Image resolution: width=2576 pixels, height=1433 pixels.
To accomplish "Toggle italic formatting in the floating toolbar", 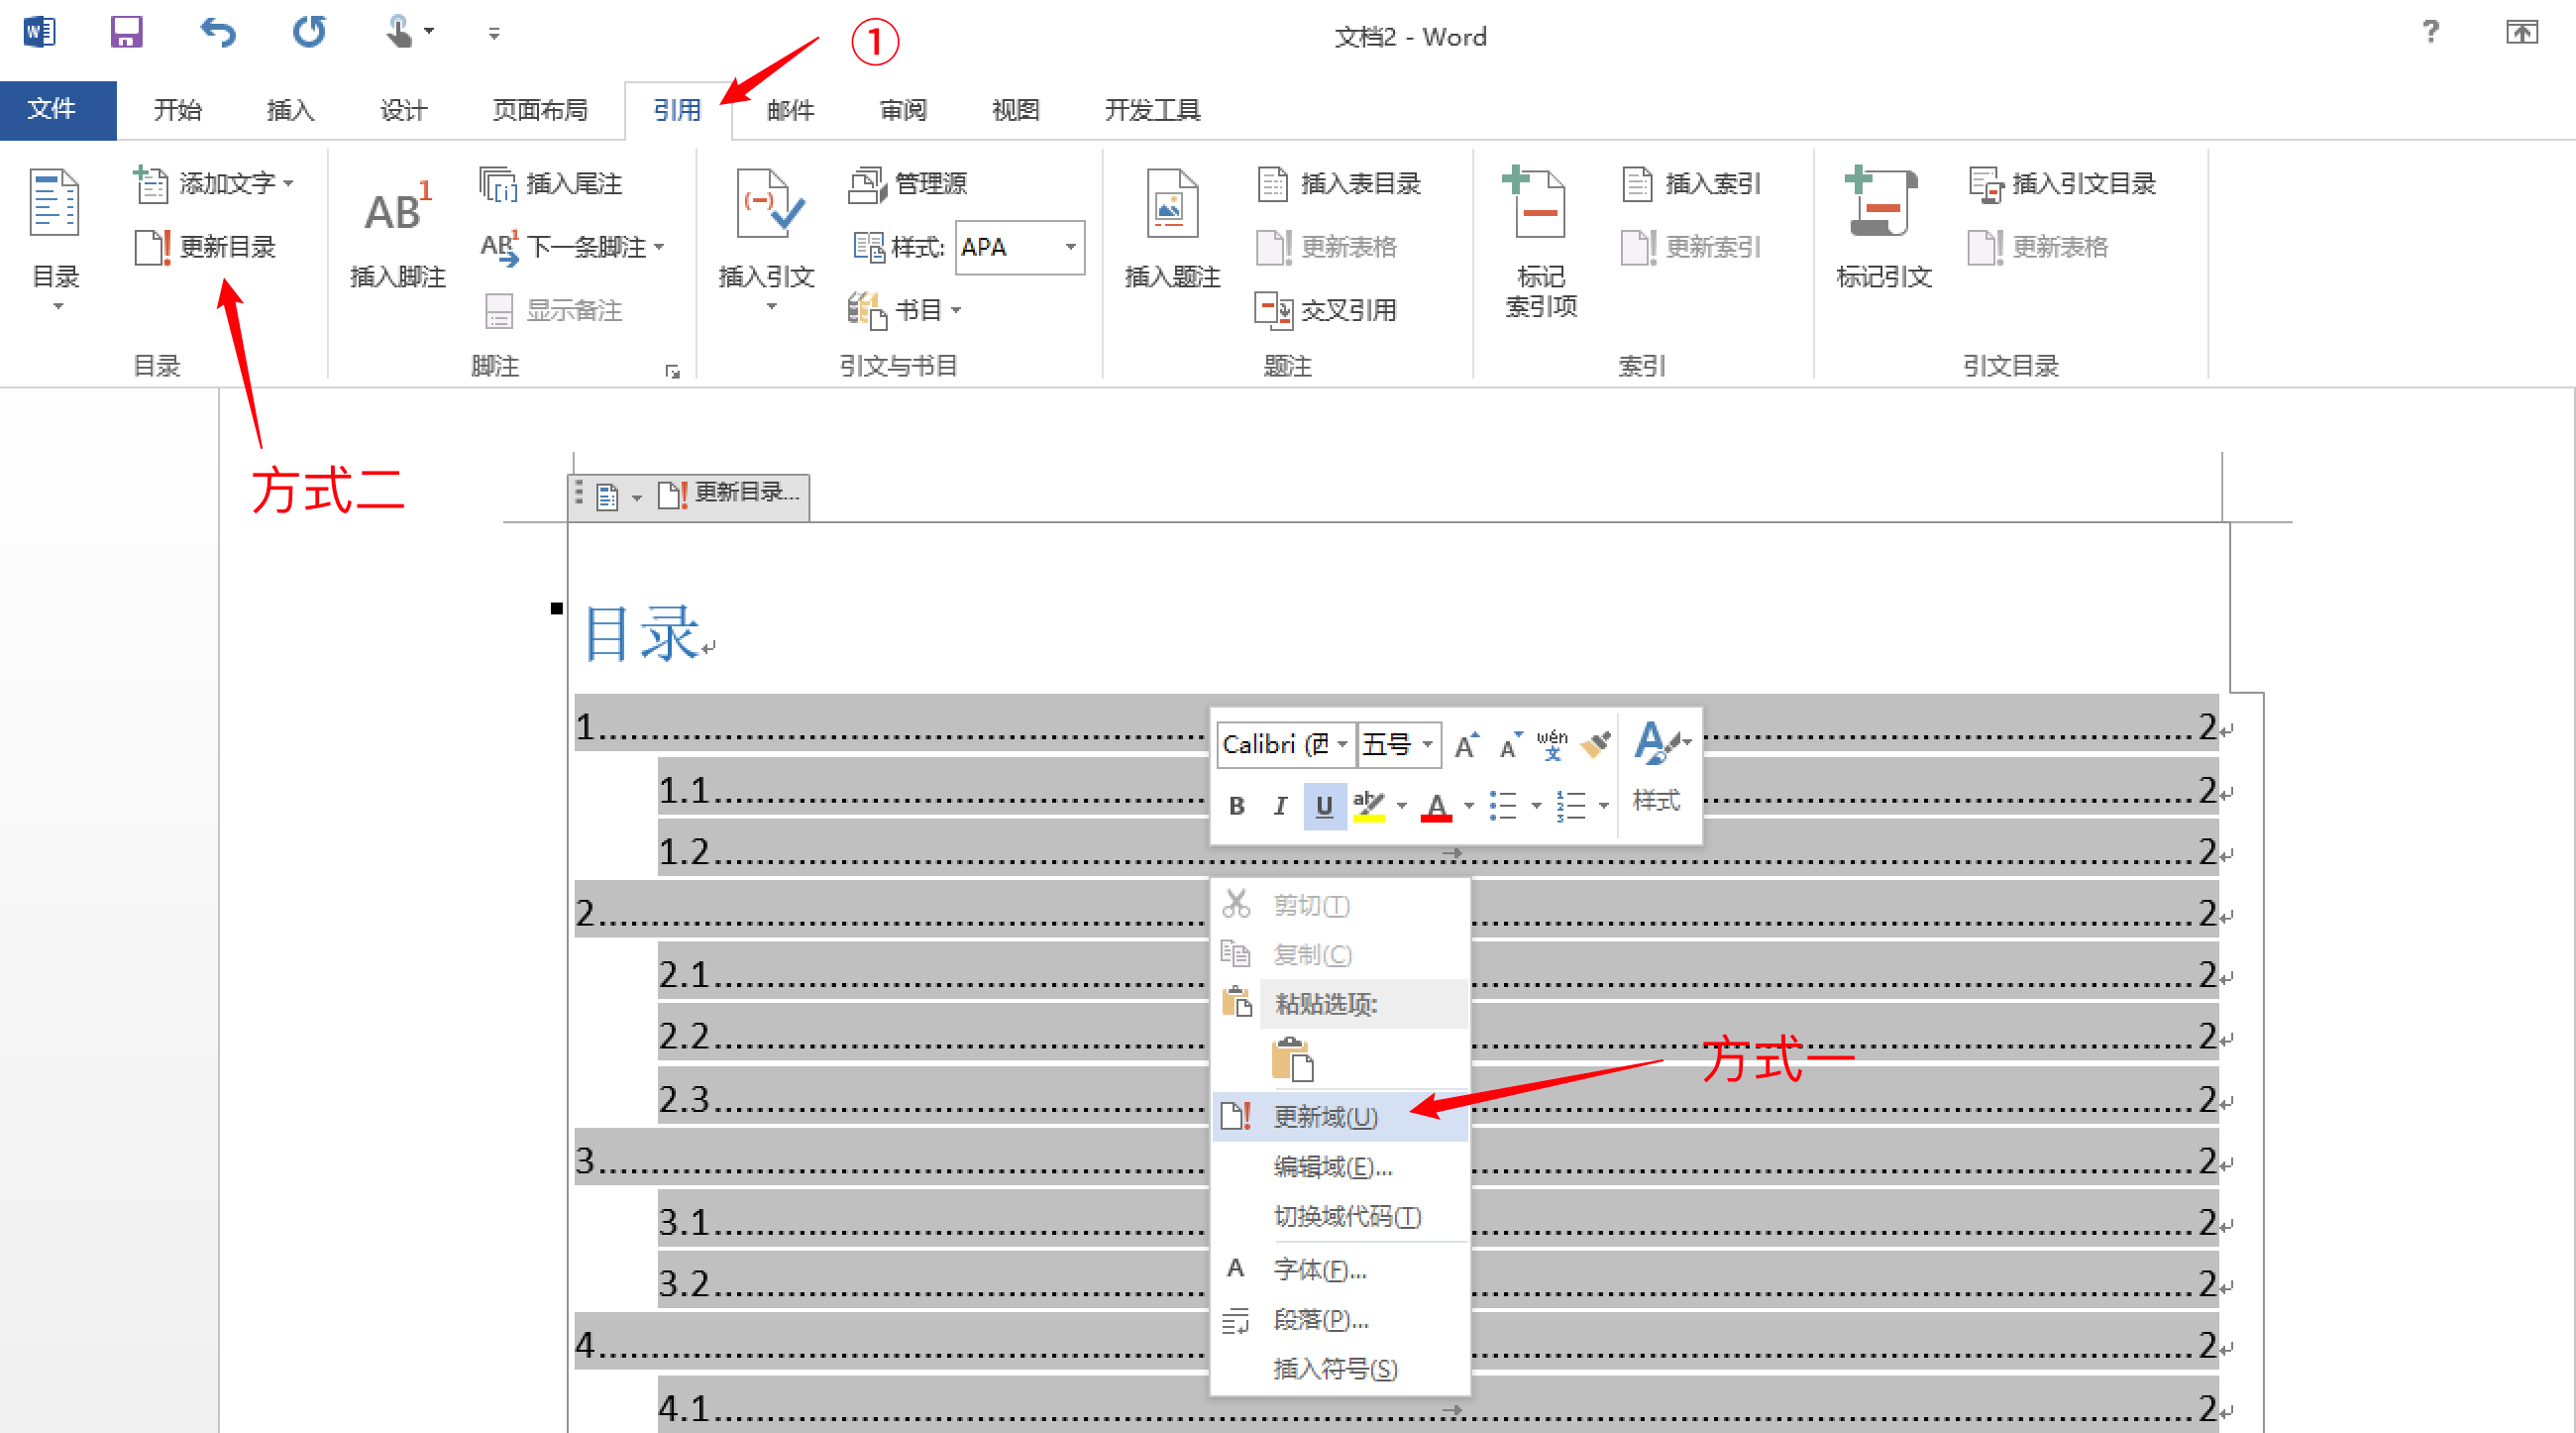I will click(1280, 806).
